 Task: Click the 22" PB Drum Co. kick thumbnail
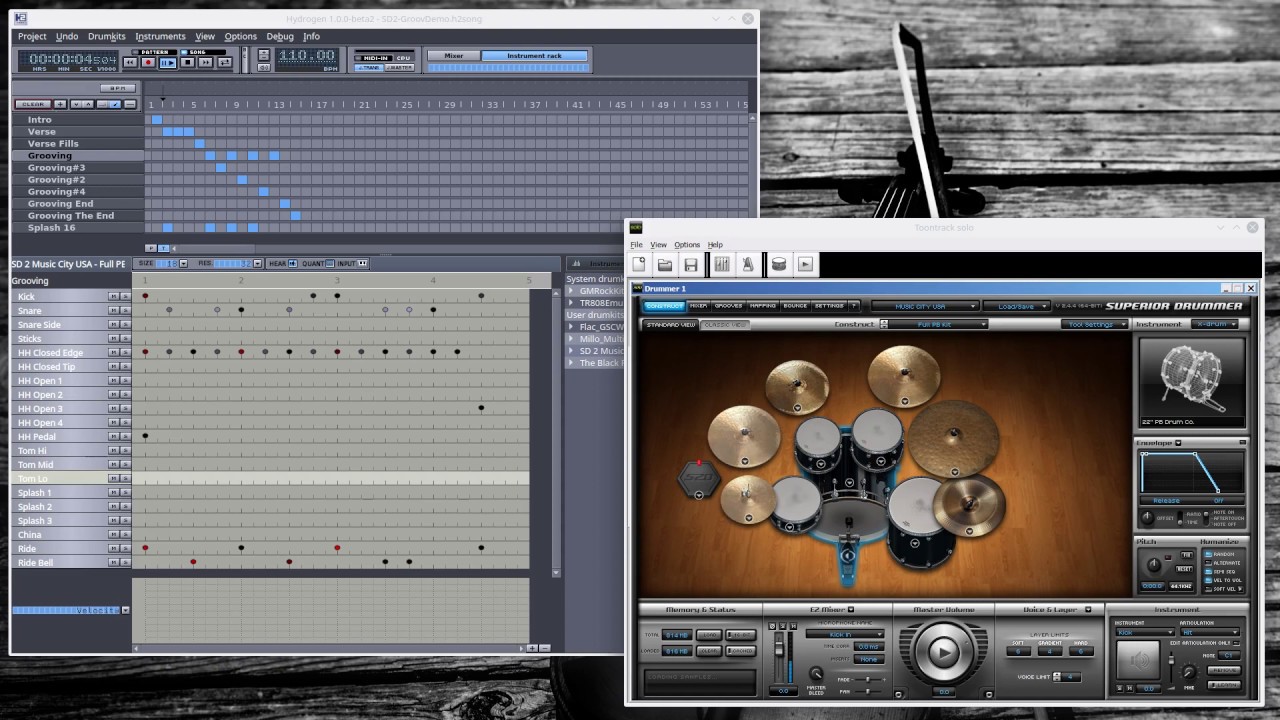(1191, 382)
